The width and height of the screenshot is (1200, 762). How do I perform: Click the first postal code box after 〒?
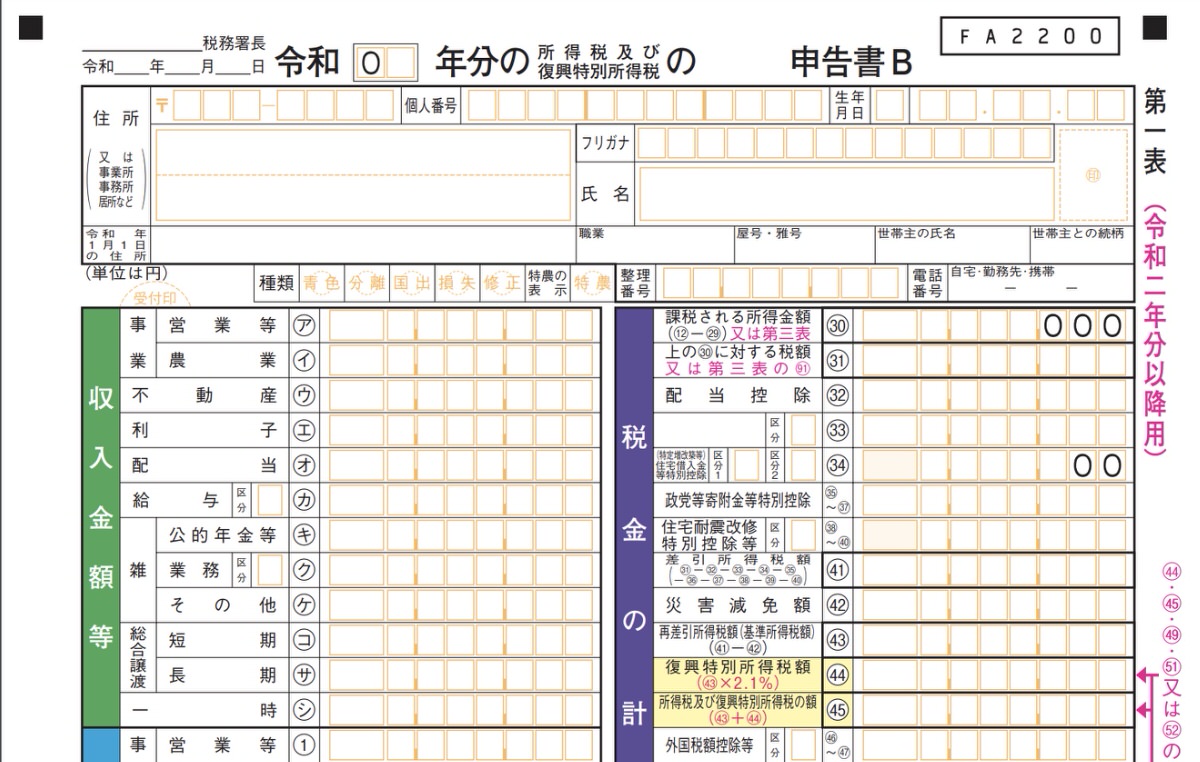pyautogui.click(x=187, y=105)
